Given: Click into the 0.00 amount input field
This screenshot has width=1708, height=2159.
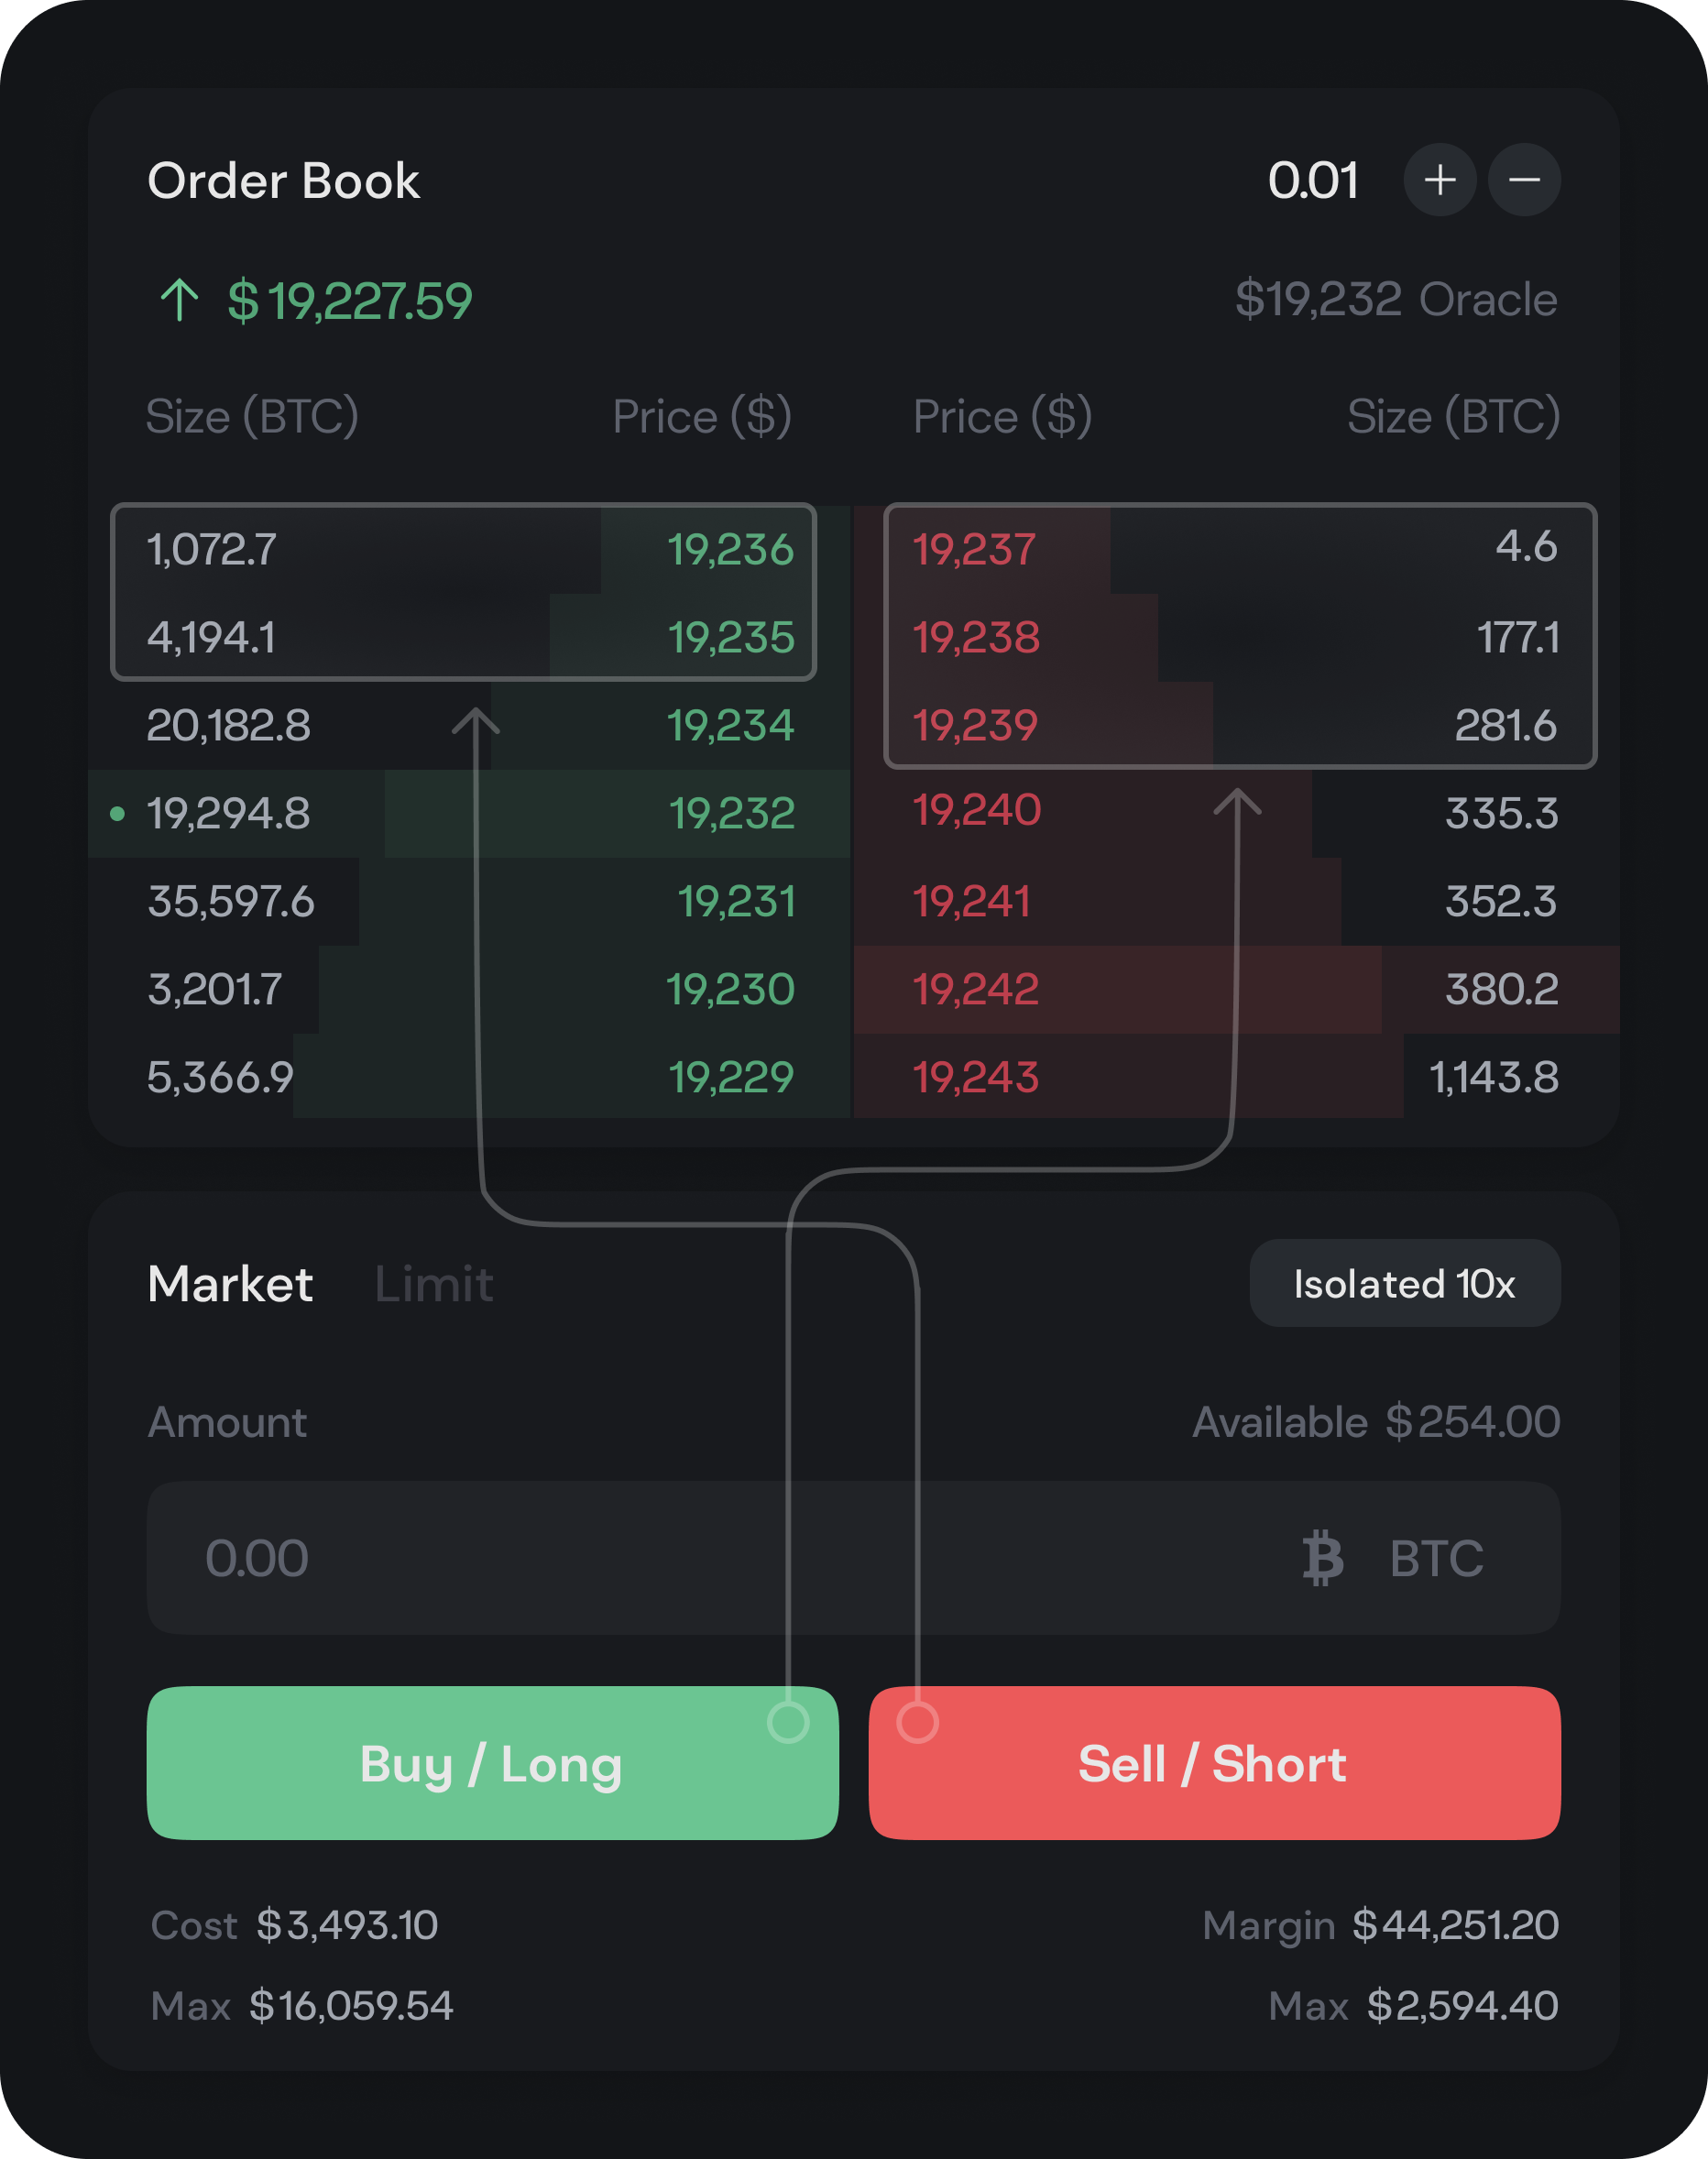Looking at the screenshot, I should (x=700, y=1557).
